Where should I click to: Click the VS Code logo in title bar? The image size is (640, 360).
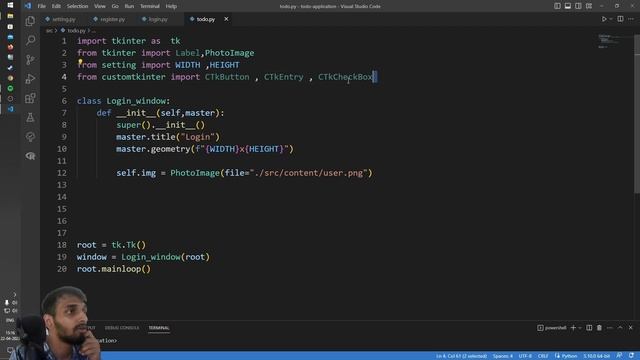[x=27, y=6]
